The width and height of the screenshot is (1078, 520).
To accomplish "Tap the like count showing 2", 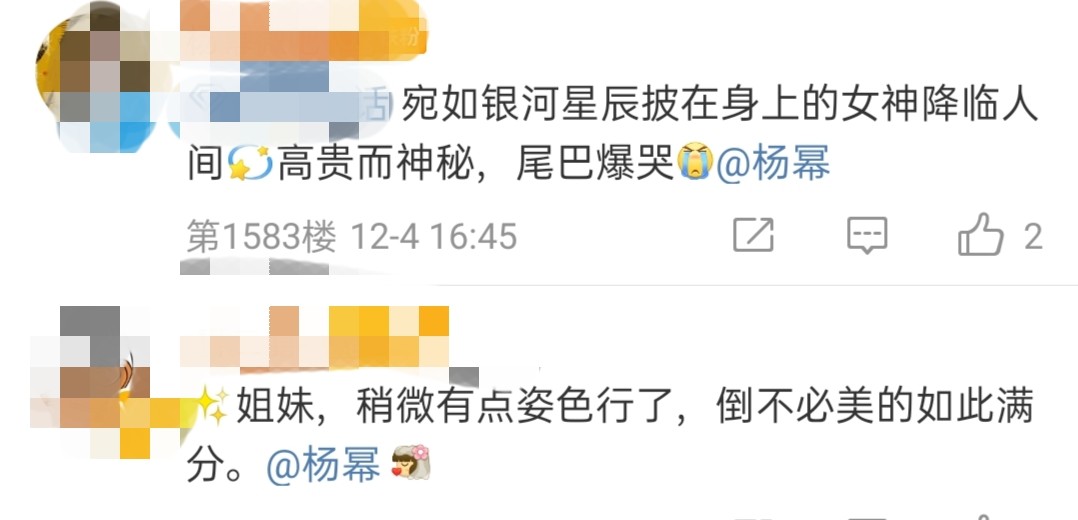I will 1033,237.
